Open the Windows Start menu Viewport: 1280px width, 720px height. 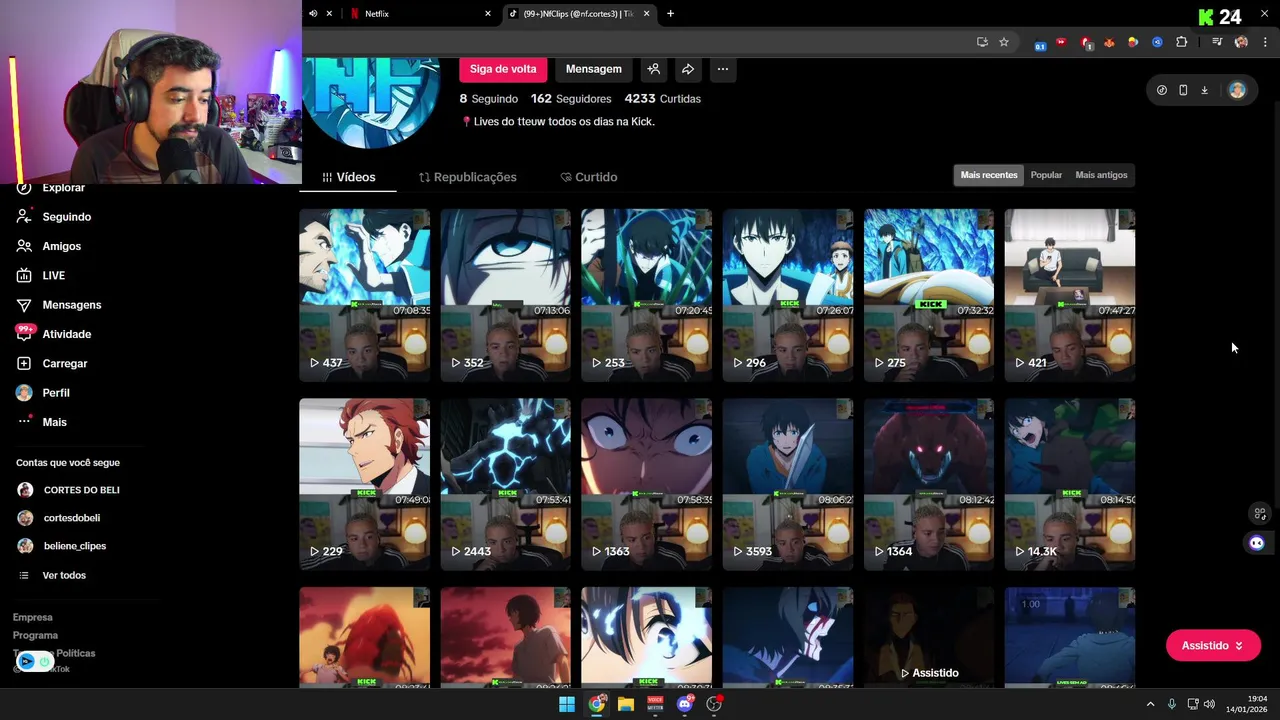[x=567, y=704]
